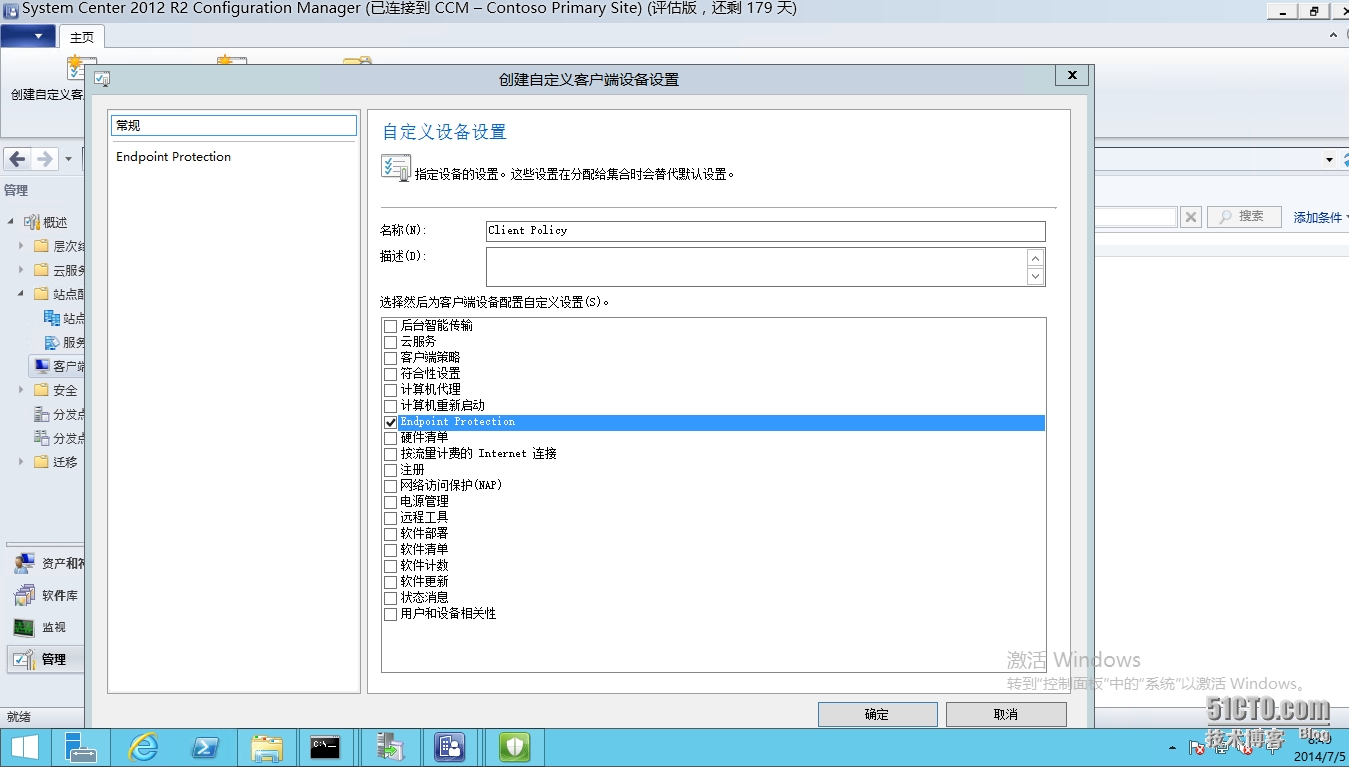Enable the 软件更新 checkbox

tap(391, 582)
